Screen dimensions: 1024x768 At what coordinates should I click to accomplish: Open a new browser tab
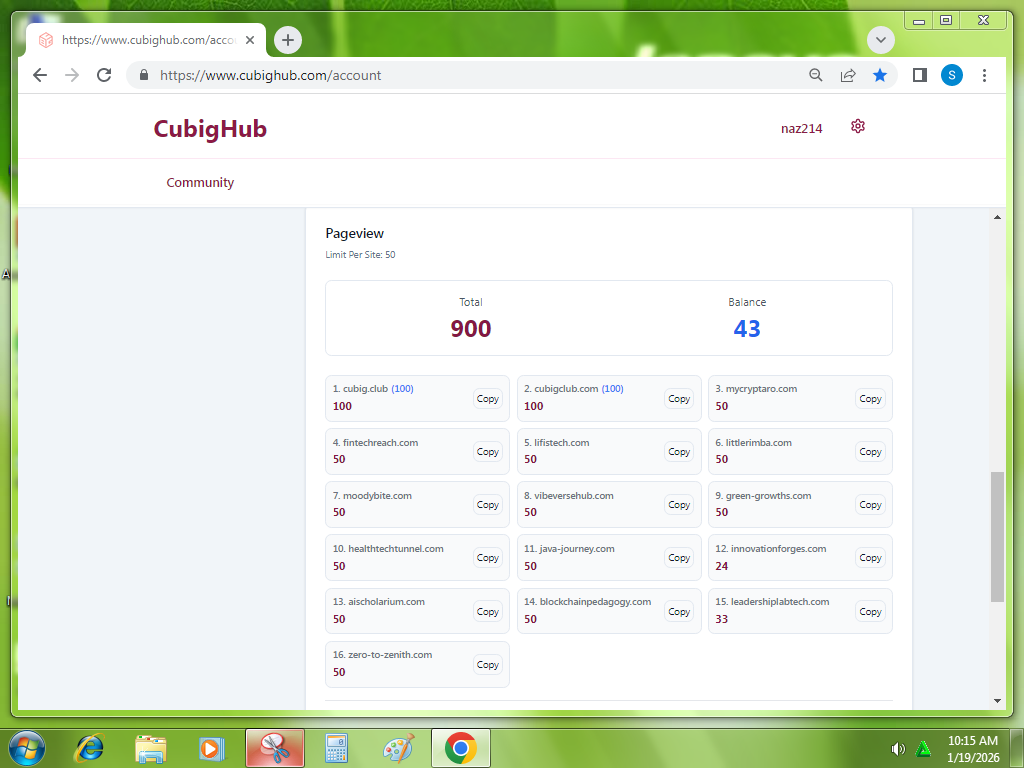[x=288, y=40]
